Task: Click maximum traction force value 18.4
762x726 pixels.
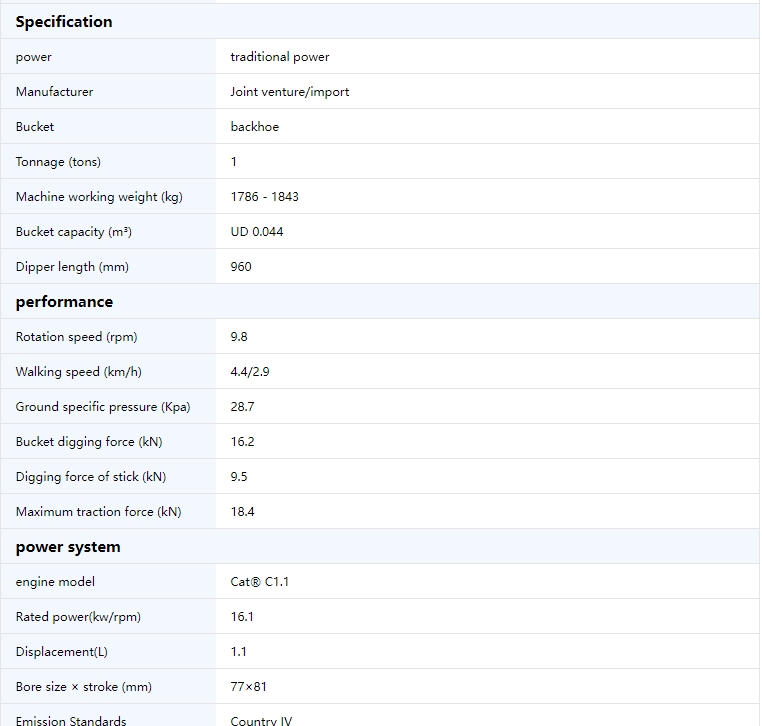Action: (242, 511)
